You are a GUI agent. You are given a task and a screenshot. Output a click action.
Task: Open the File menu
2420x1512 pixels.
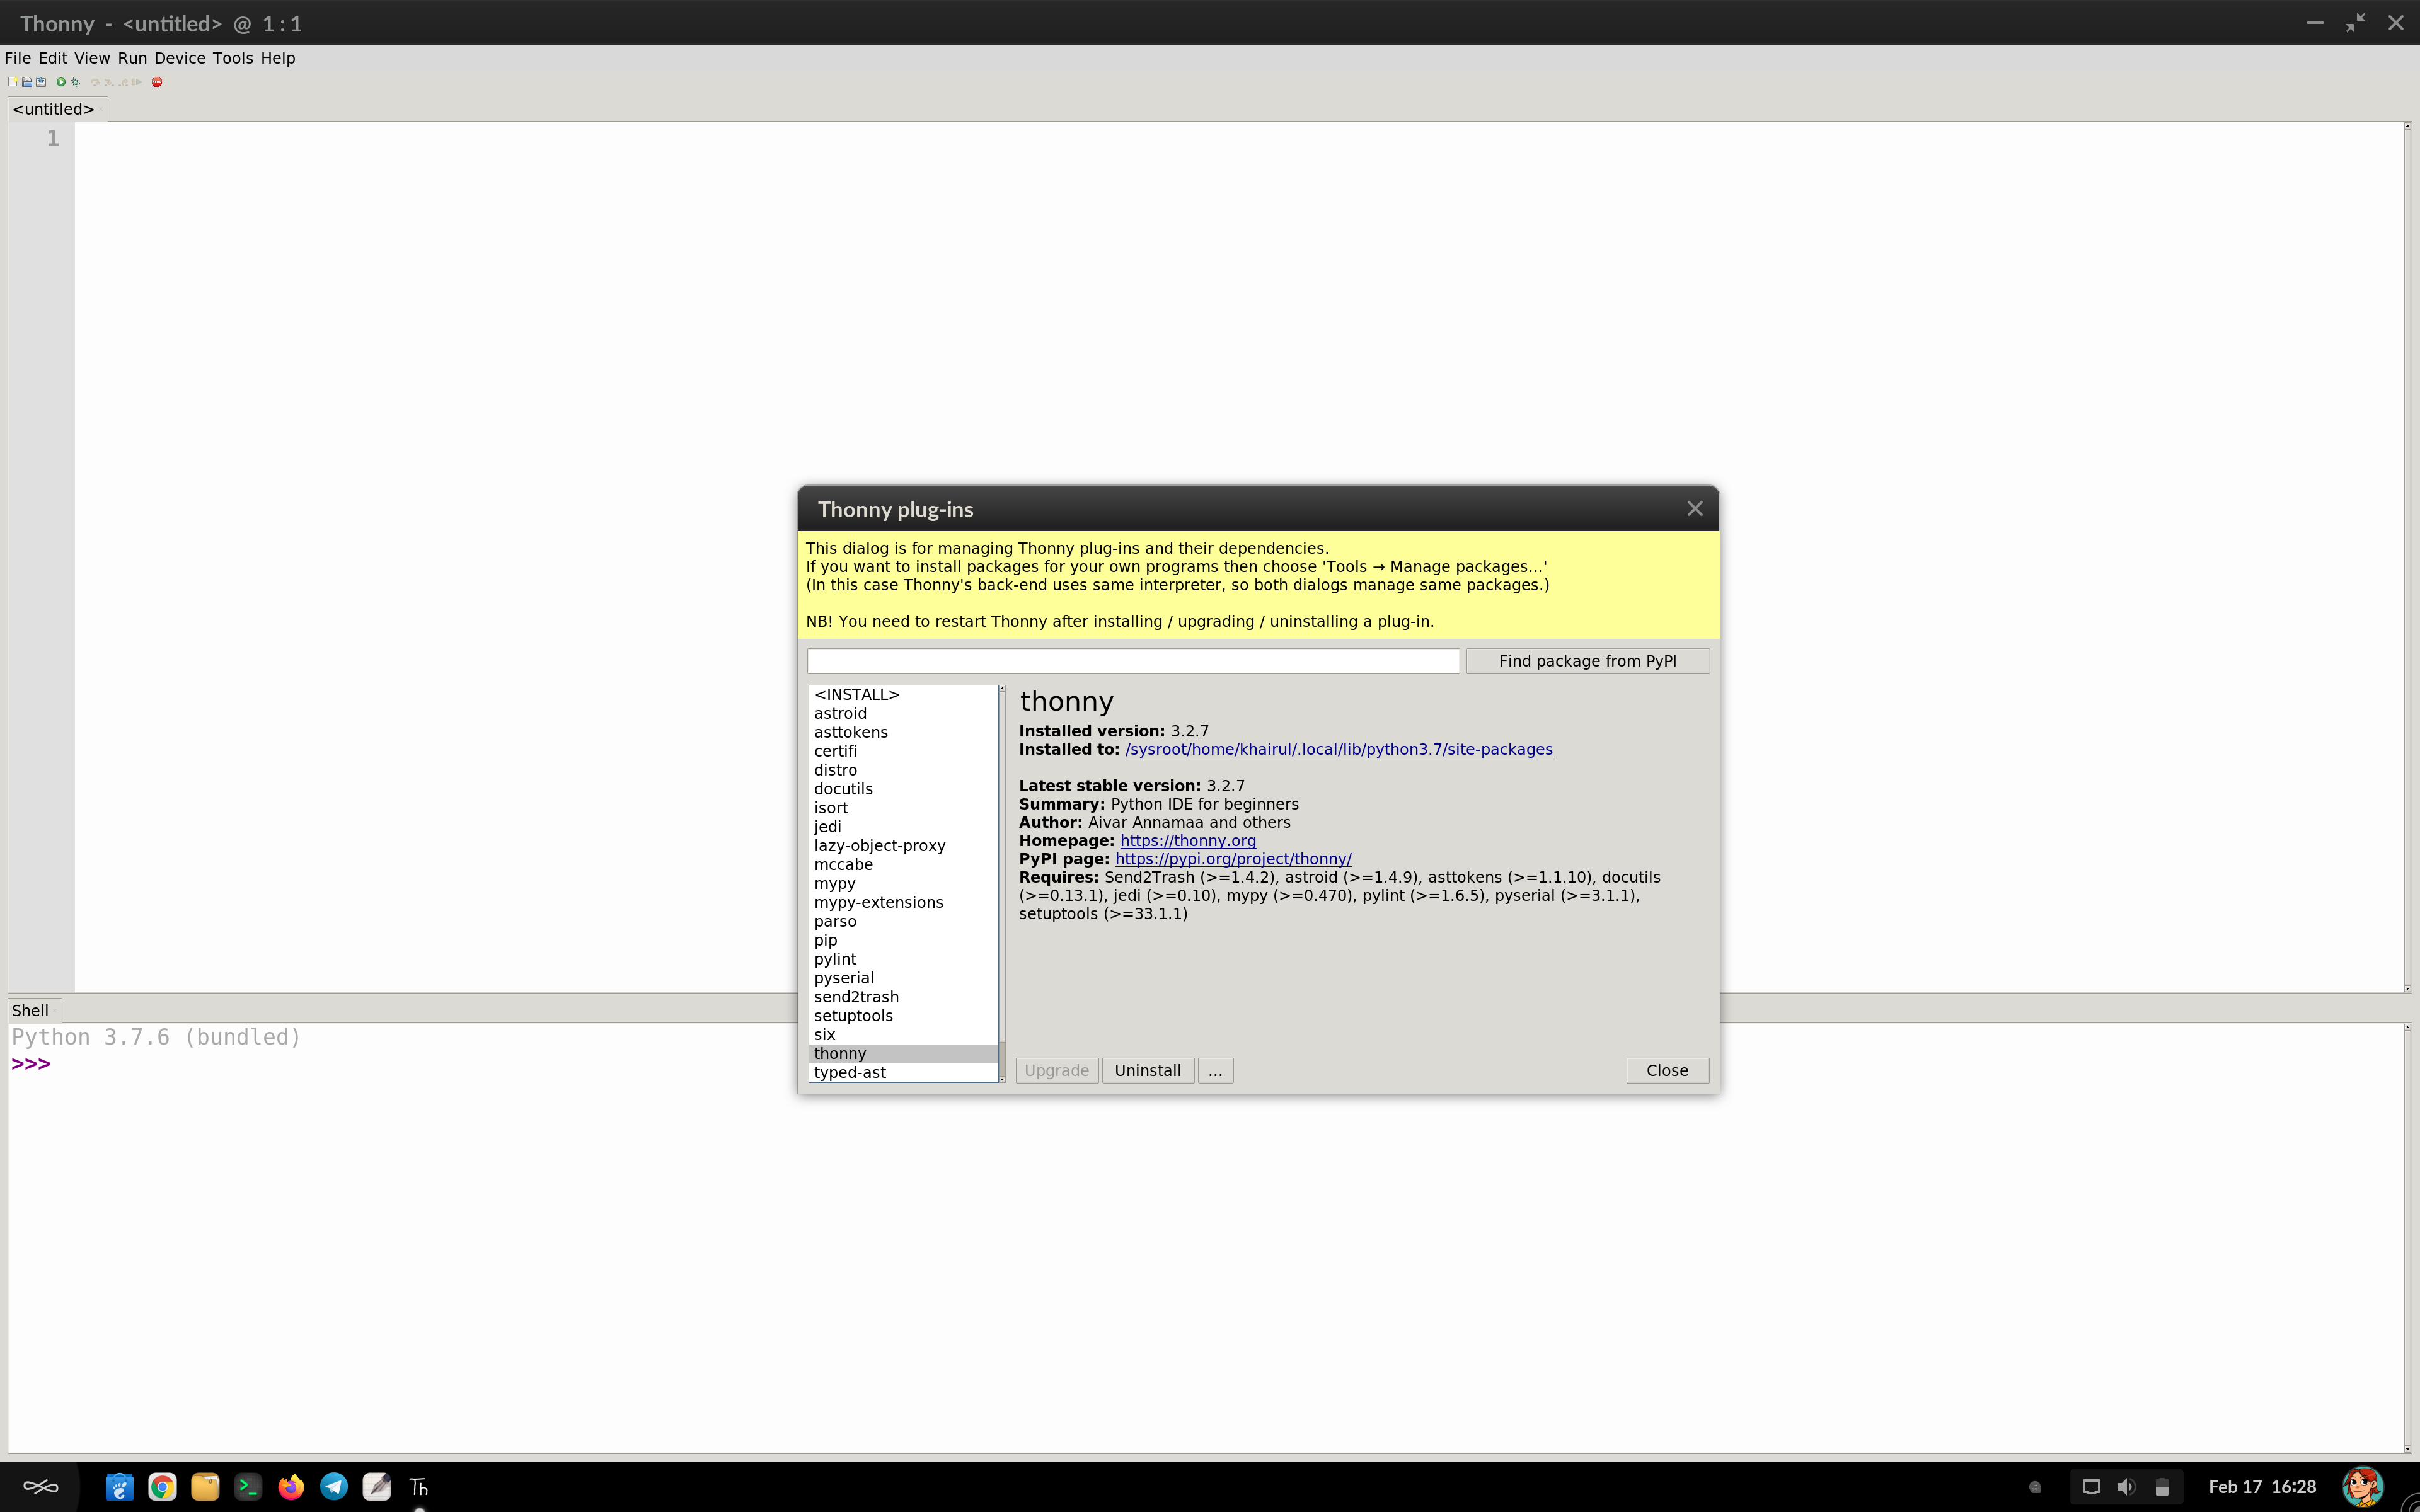click(18, 58)
